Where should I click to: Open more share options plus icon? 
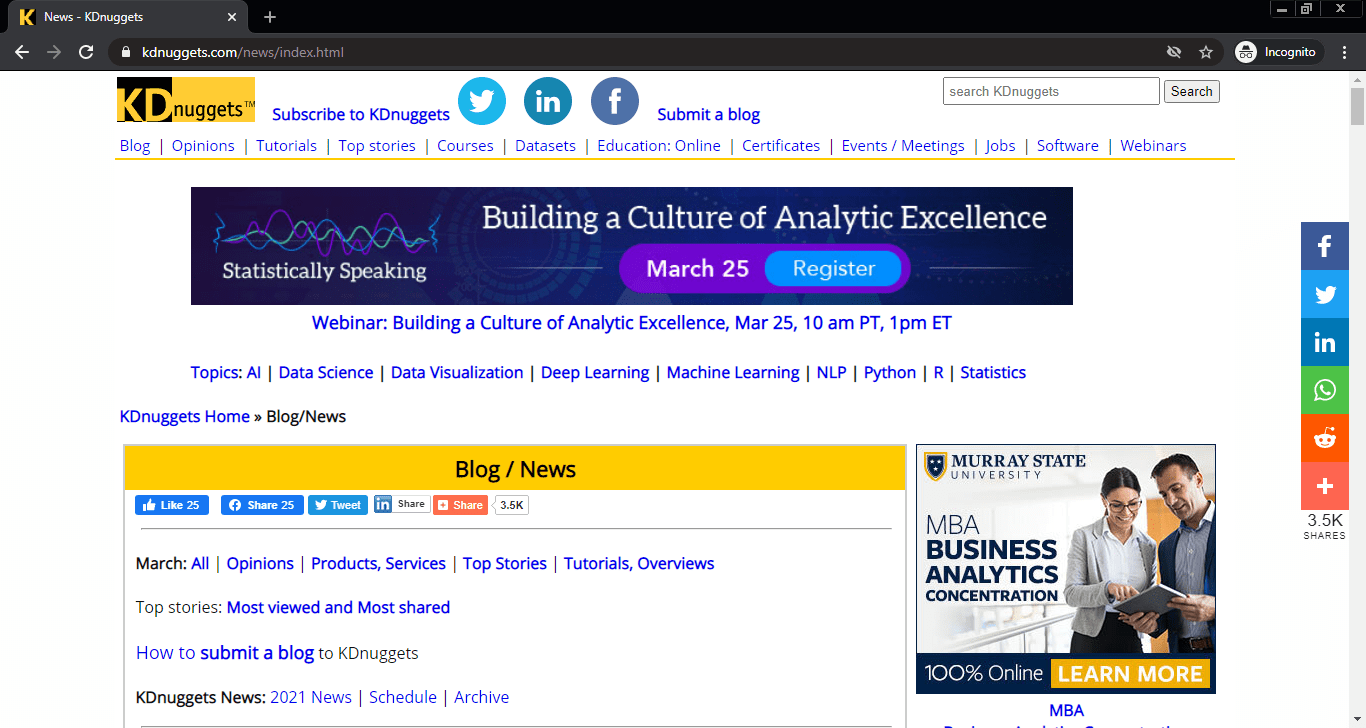(1325, 486)
